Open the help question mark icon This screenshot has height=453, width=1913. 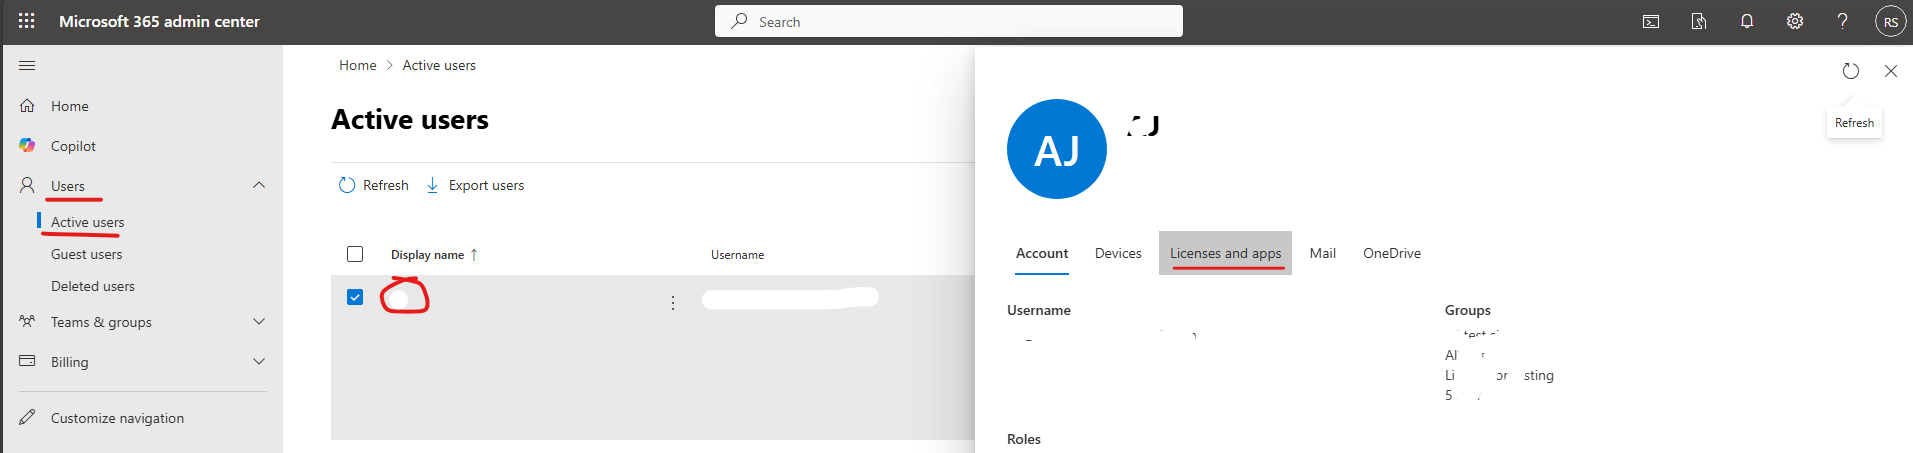1842,21
